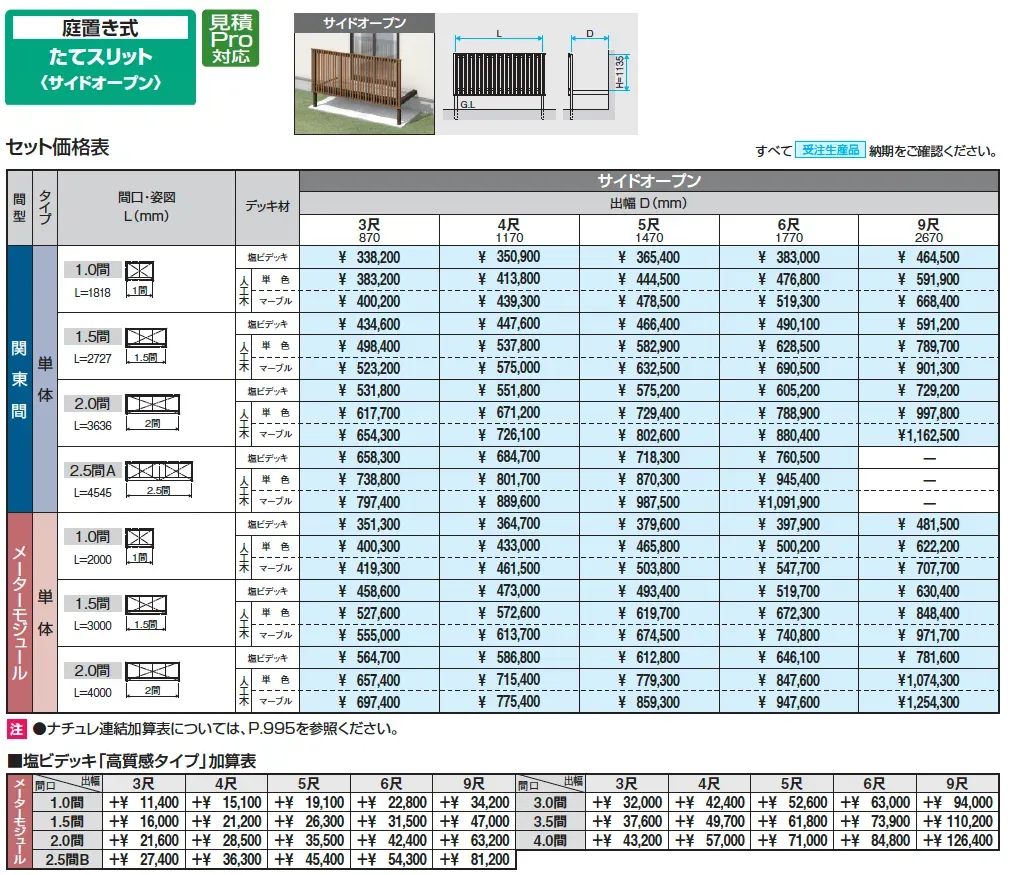Screen dimensions: 1010x875
Task: Click the 4.0間 row label
Action: tap(550, 841)
